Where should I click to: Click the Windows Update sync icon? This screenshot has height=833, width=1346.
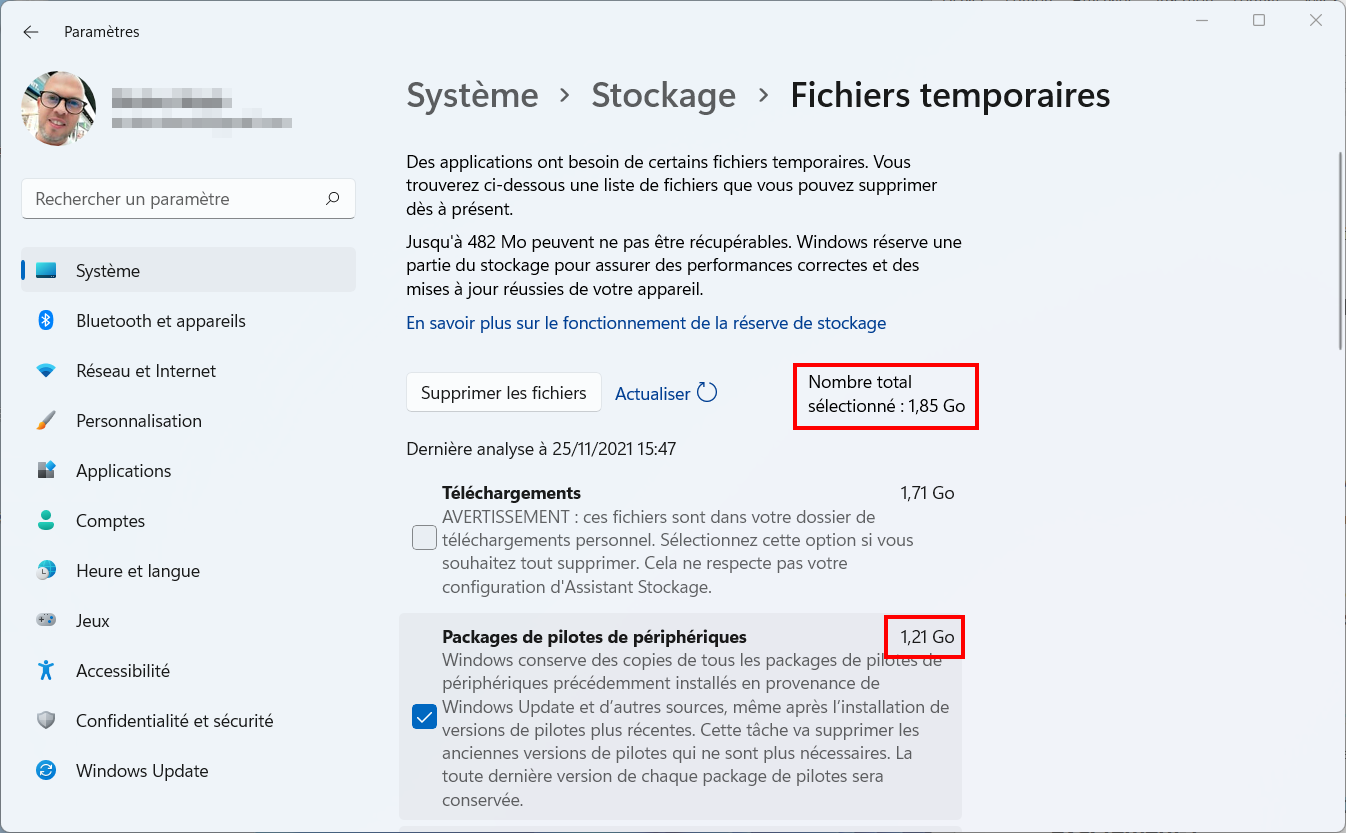(46, 771)
